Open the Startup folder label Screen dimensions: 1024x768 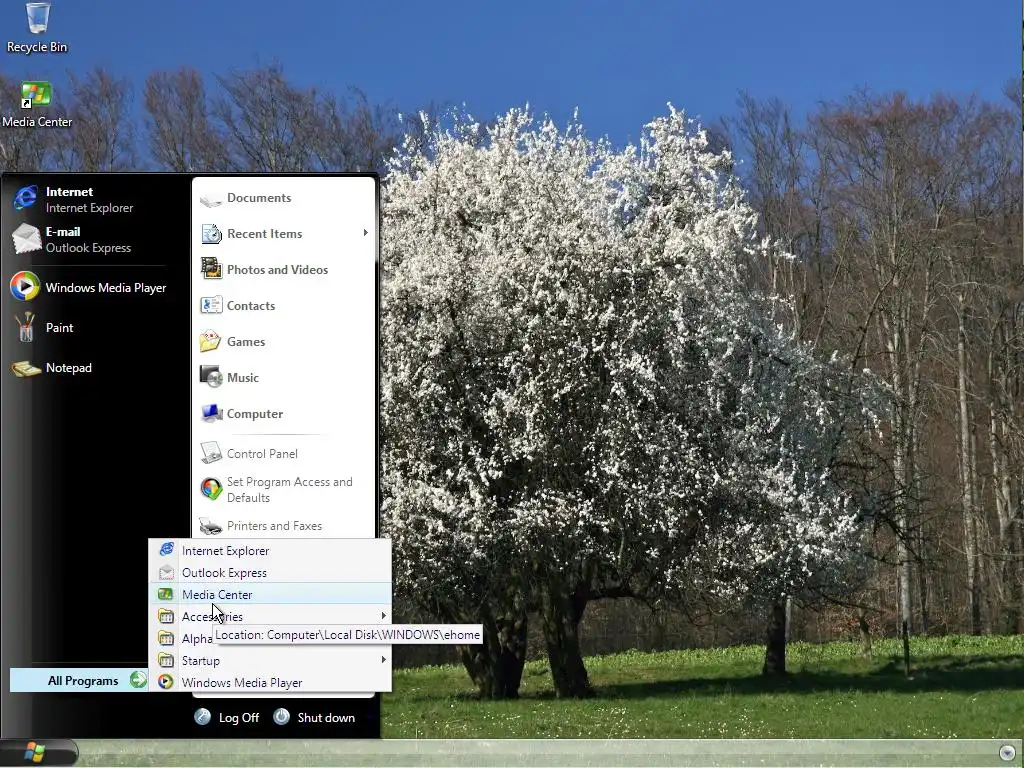(200, 660)
